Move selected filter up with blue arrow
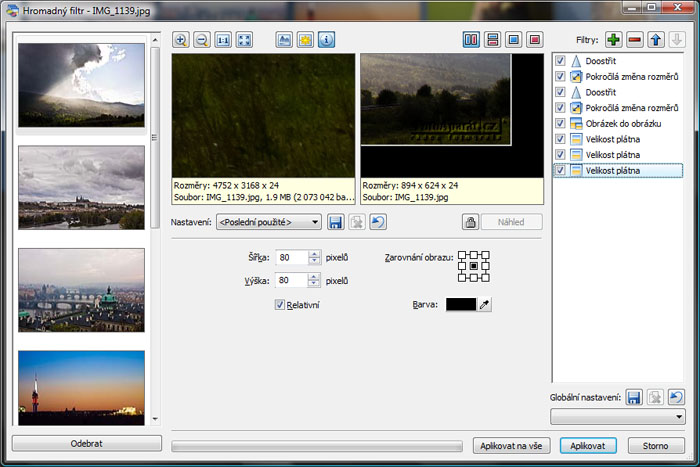This screenshot has height=467, width=700. 656,40
